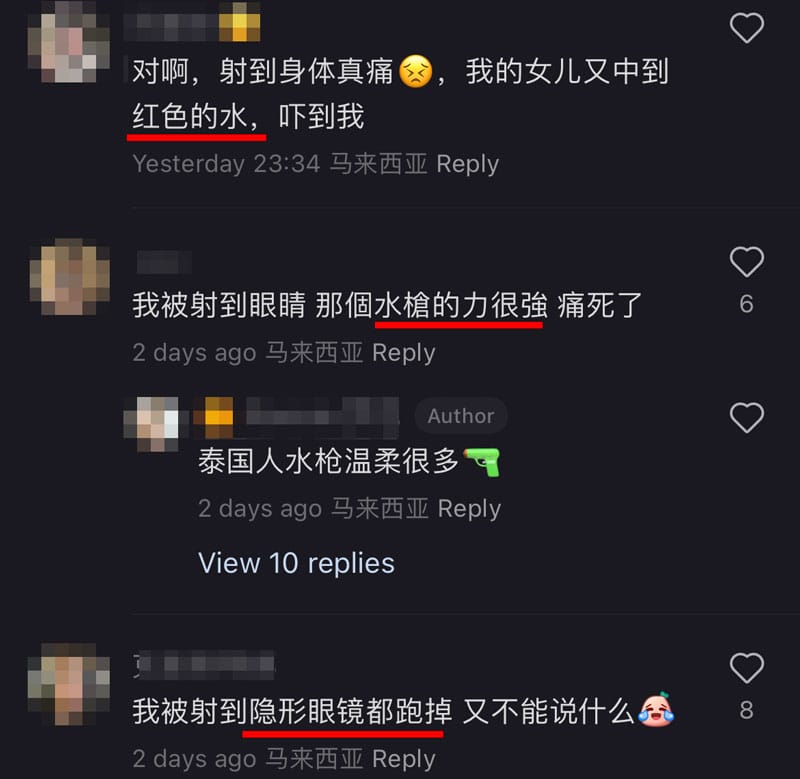Screen dimensions: 800x779
Task: Click the like count 6
Action: (746, 304)
